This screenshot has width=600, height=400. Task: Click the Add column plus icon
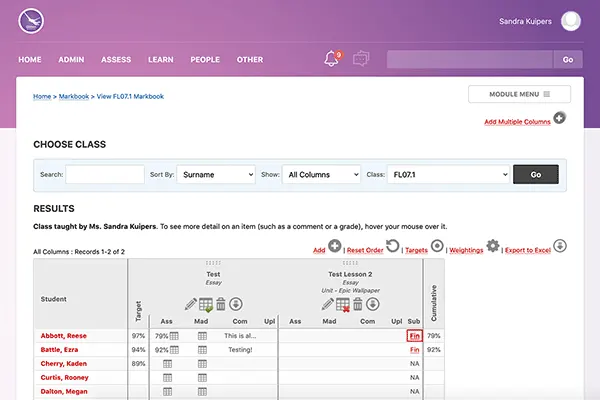point(334,246)
